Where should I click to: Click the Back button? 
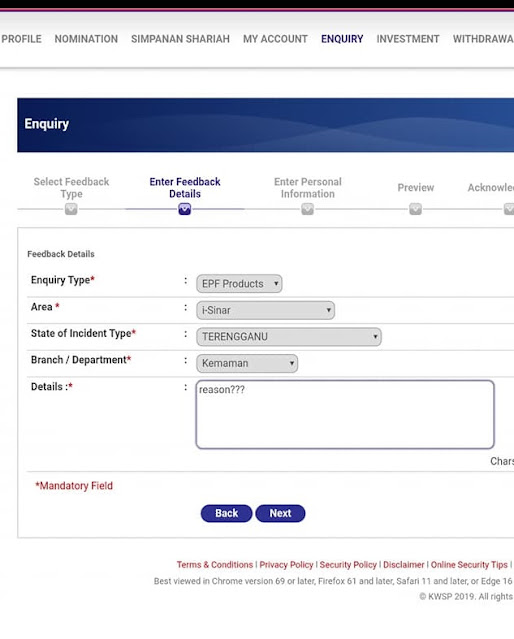226,513
